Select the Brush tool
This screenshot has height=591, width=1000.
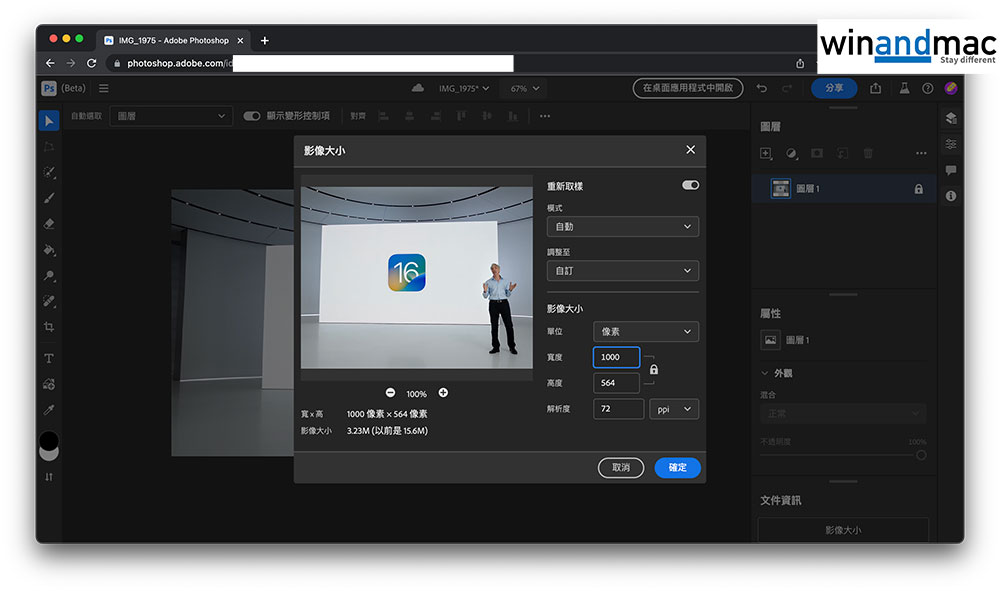tap(49, 198)
